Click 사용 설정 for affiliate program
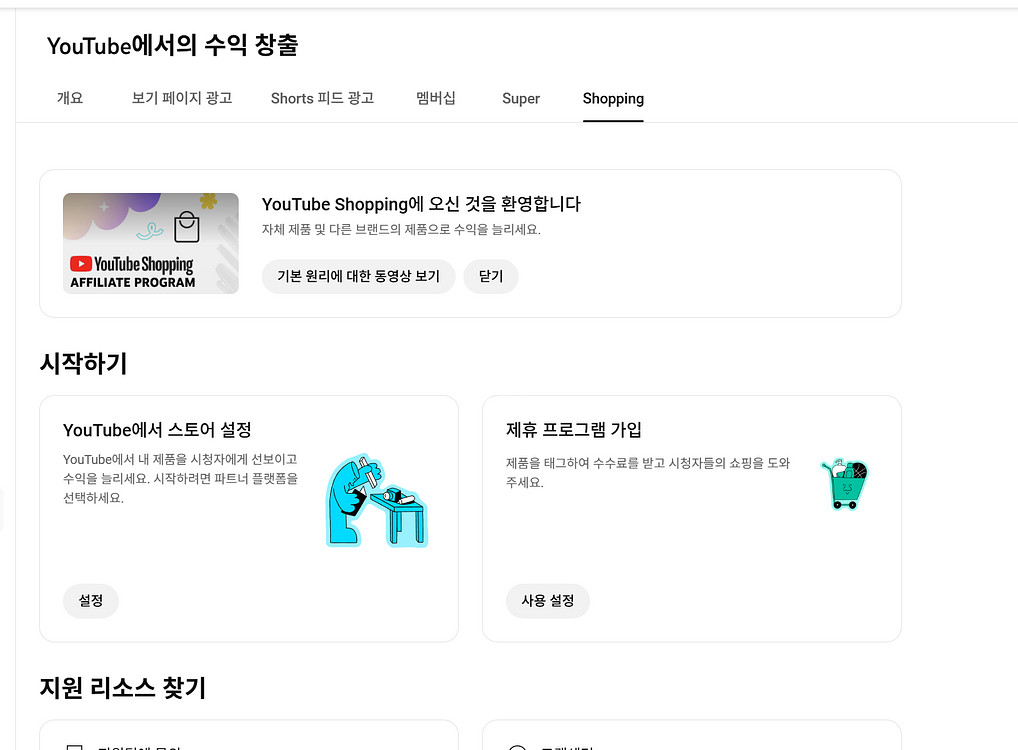The width and height of the screenshot is (1018, 750). tap(547, 601)
